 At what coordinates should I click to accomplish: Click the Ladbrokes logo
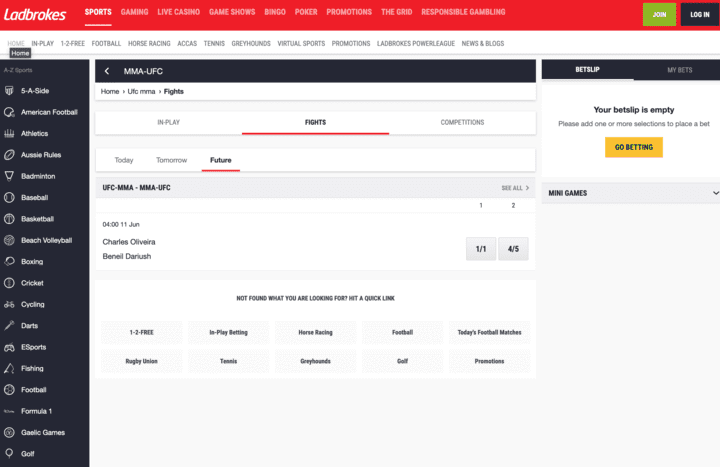pos(35,15)
